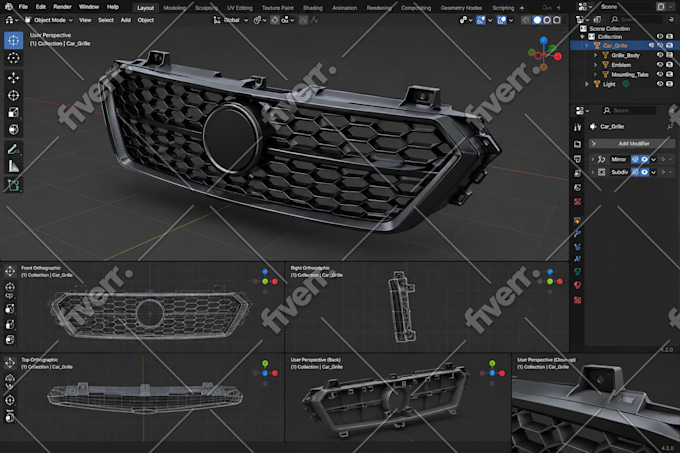Open the main viewport editor type dropdown
Viewport: 680px width, 453px height.
tap(11, 20)
